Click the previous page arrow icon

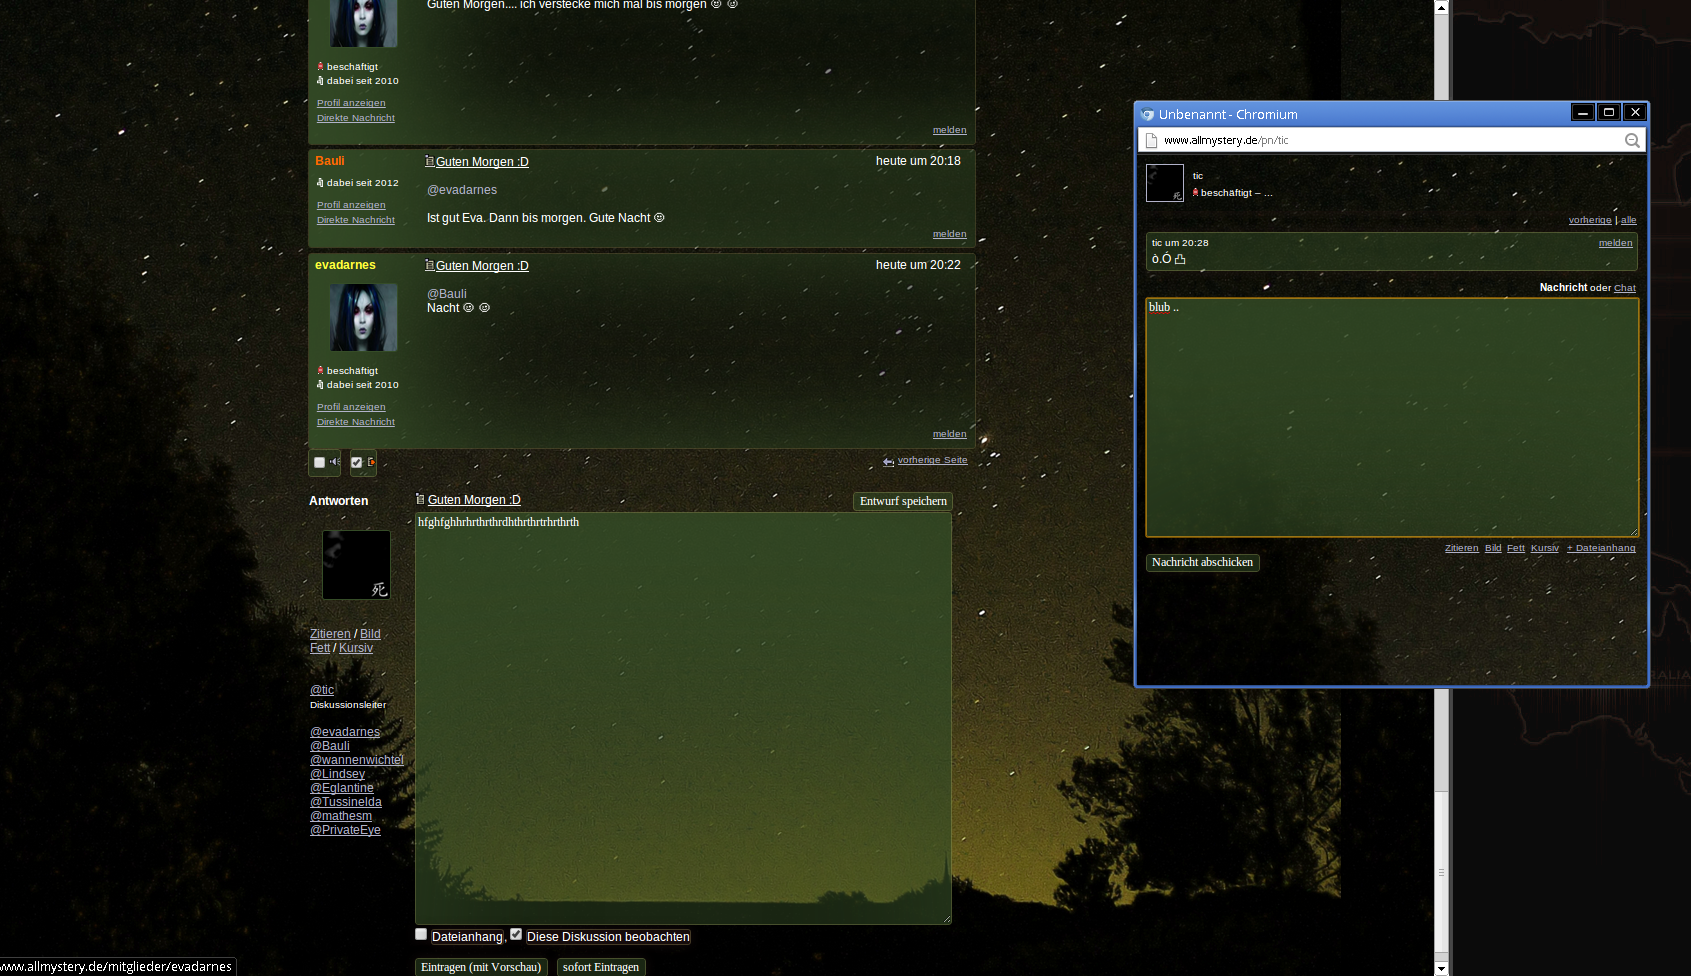(888, 461)
